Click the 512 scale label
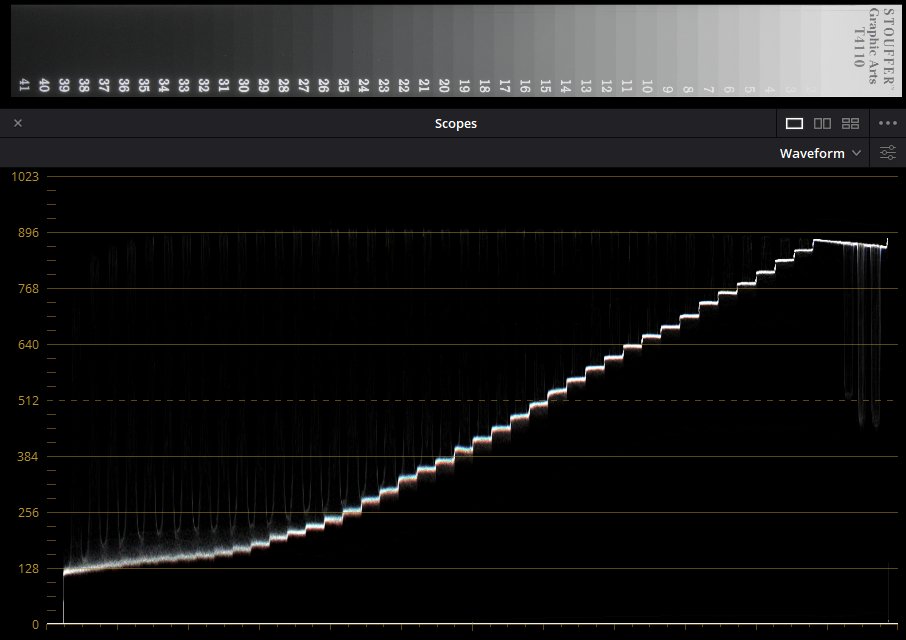The image size is (906, 640). pos(28,401)
